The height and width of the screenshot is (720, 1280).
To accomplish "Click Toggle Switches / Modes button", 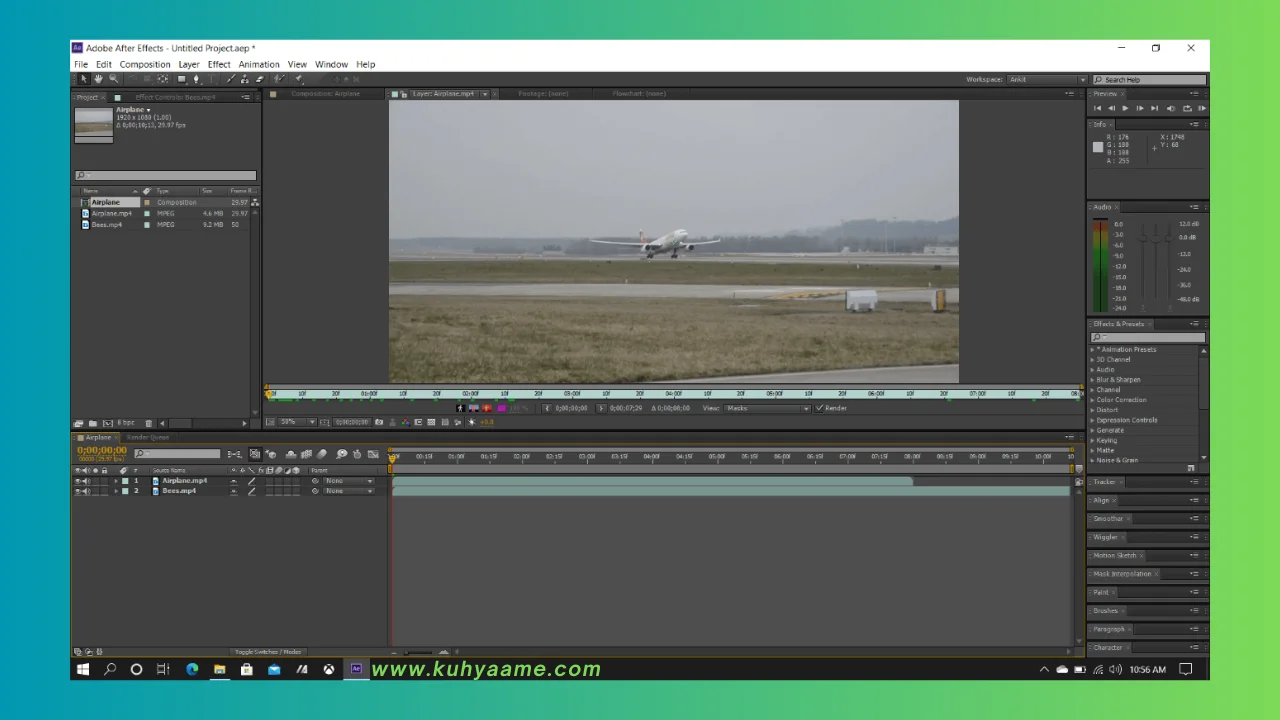I will (x=267, y=652).
